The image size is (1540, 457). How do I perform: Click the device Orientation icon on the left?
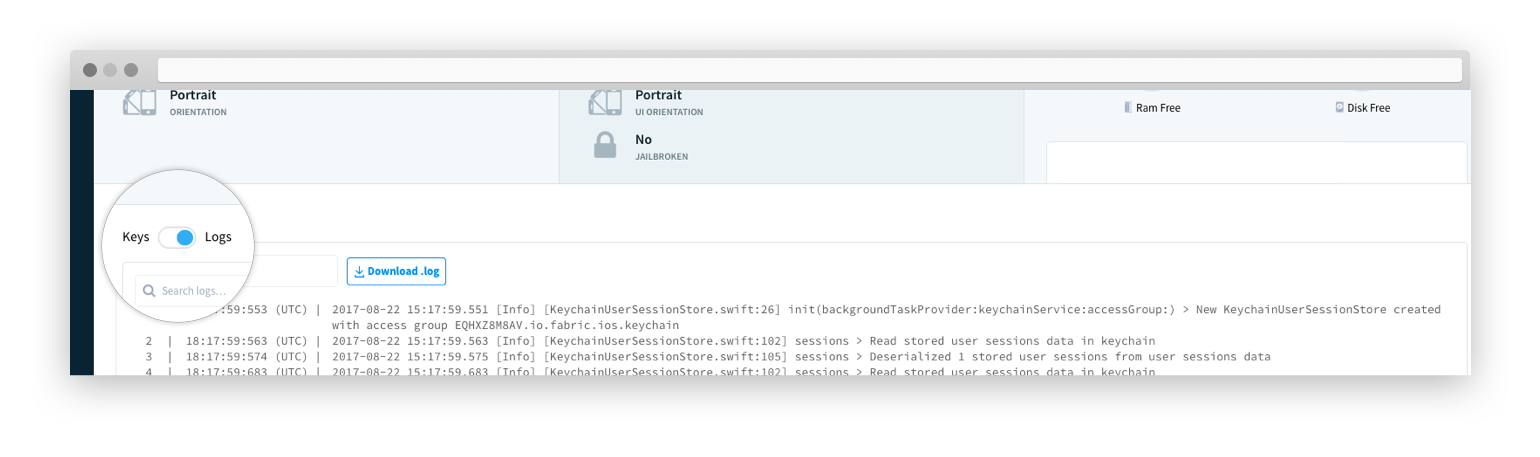point(139,102)
